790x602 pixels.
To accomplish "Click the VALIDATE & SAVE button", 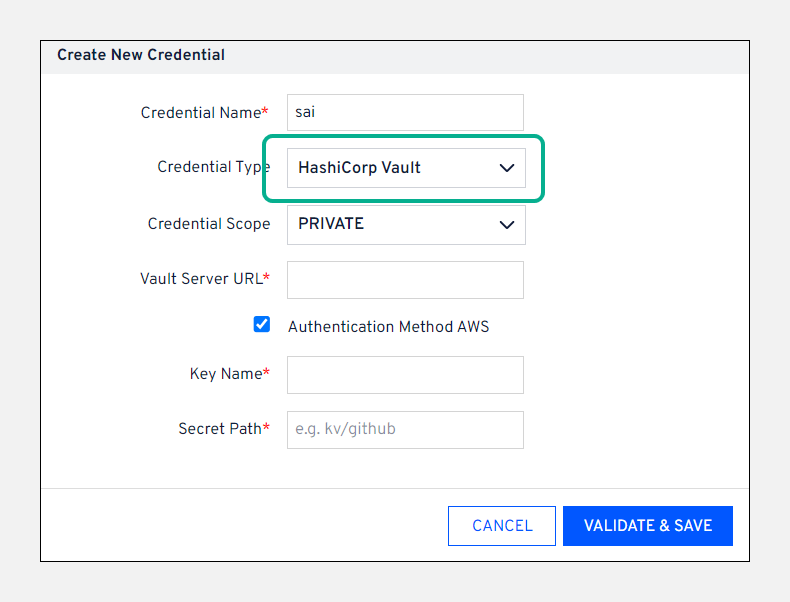I will coord(647,525).
